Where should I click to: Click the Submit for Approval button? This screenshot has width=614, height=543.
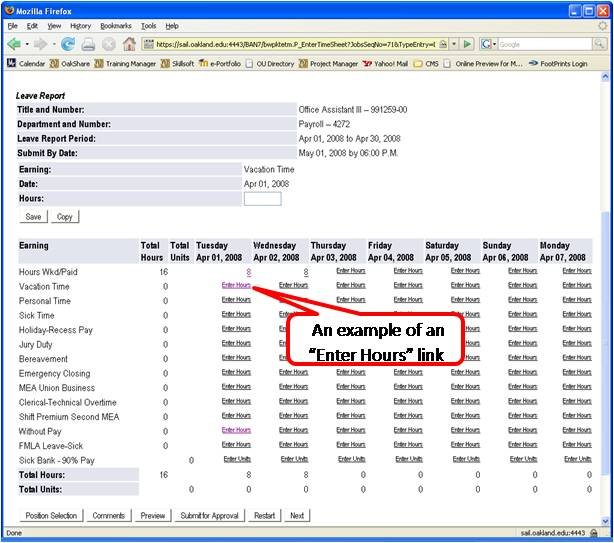pos(208,516)
